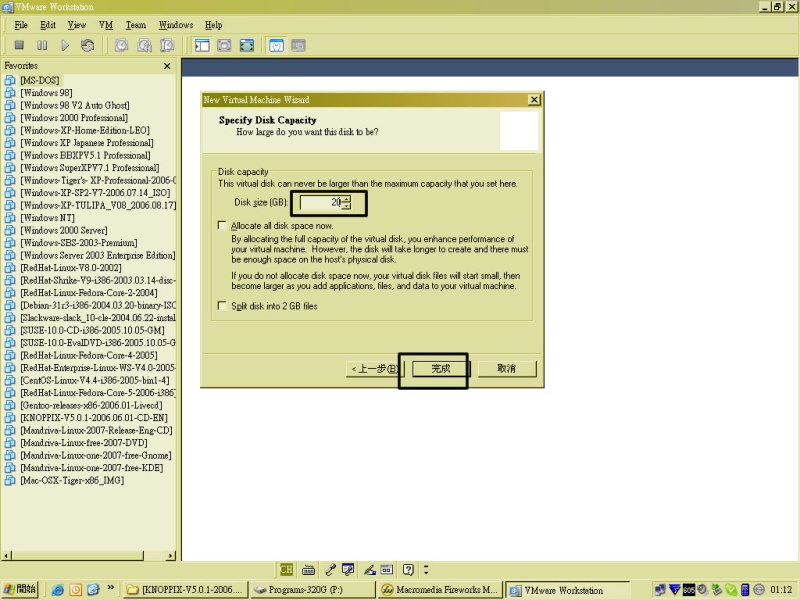The width and height of the screenshot is (800, 600).
Task: Open the Snapshot Manager toolbar icon
Action: (167, 45)
